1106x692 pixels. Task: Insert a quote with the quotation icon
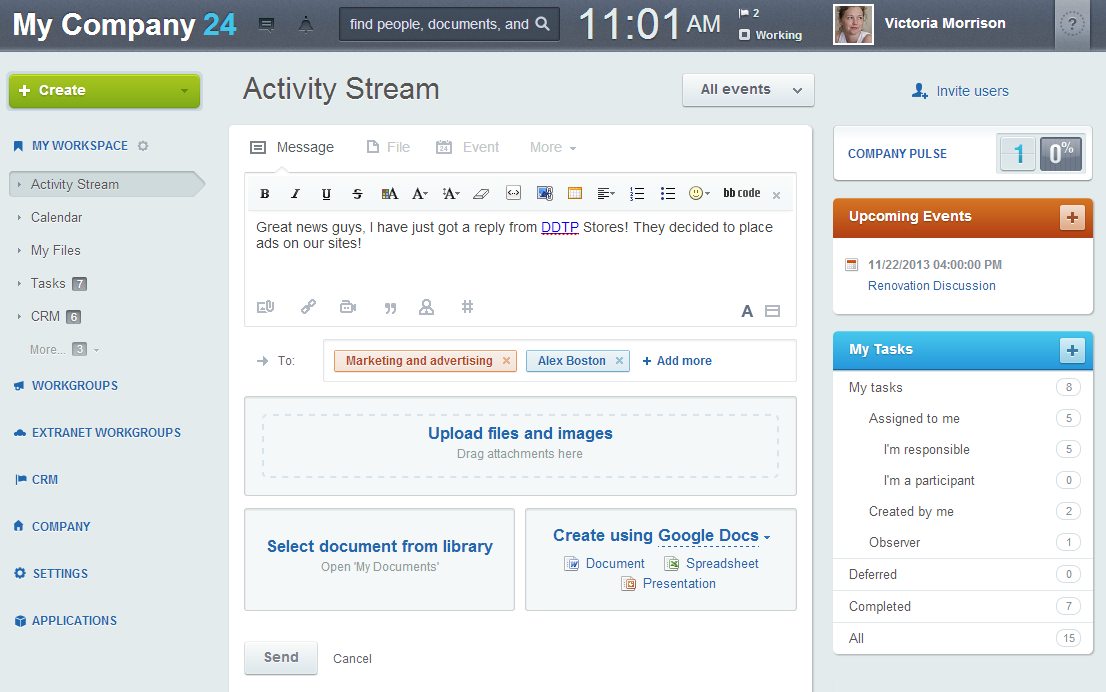390,307
